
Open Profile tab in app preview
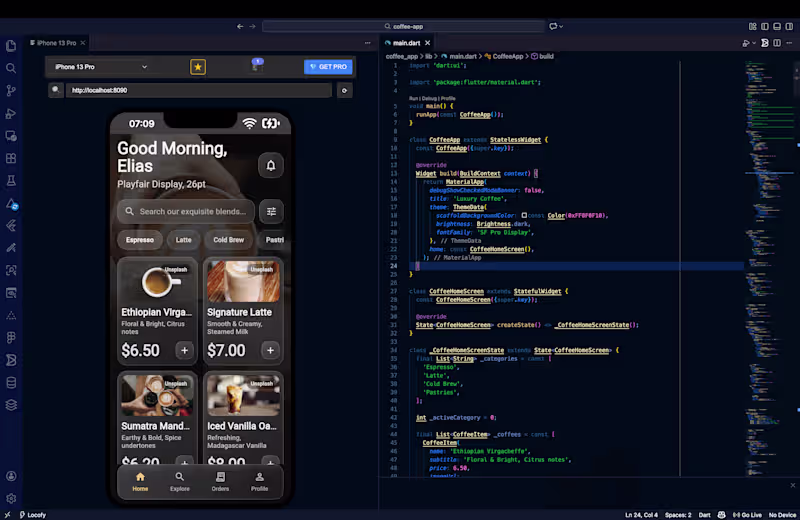coord(259,482)
